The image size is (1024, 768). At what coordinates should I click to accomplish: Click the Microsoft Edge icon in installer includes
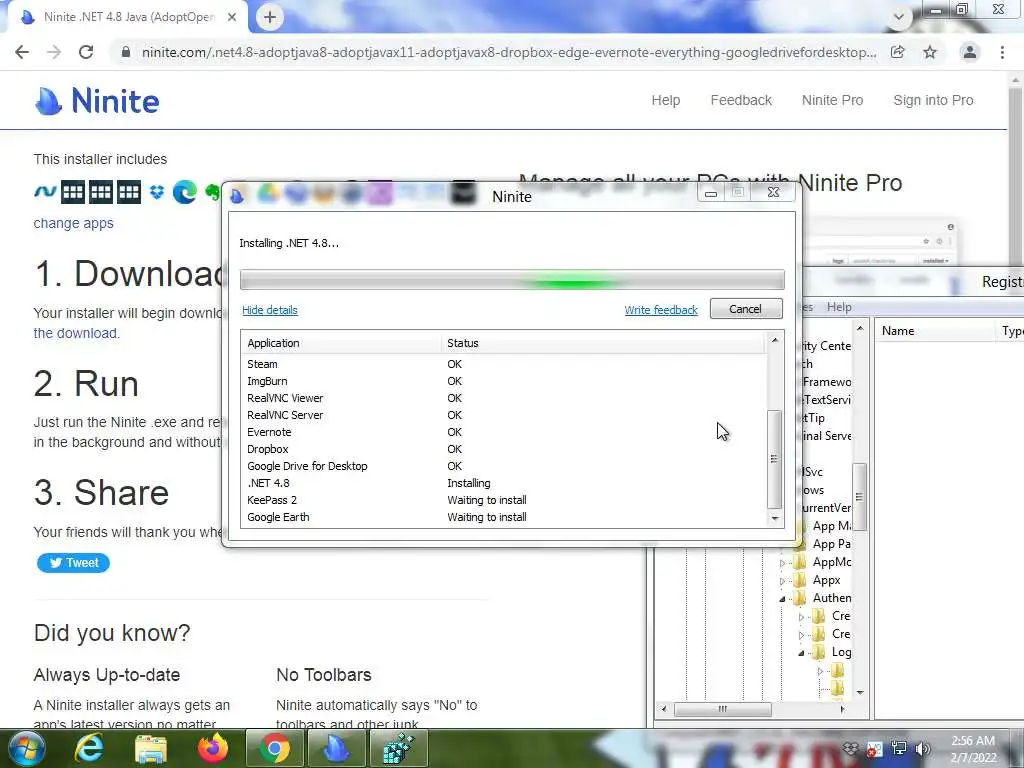(185, 192)
